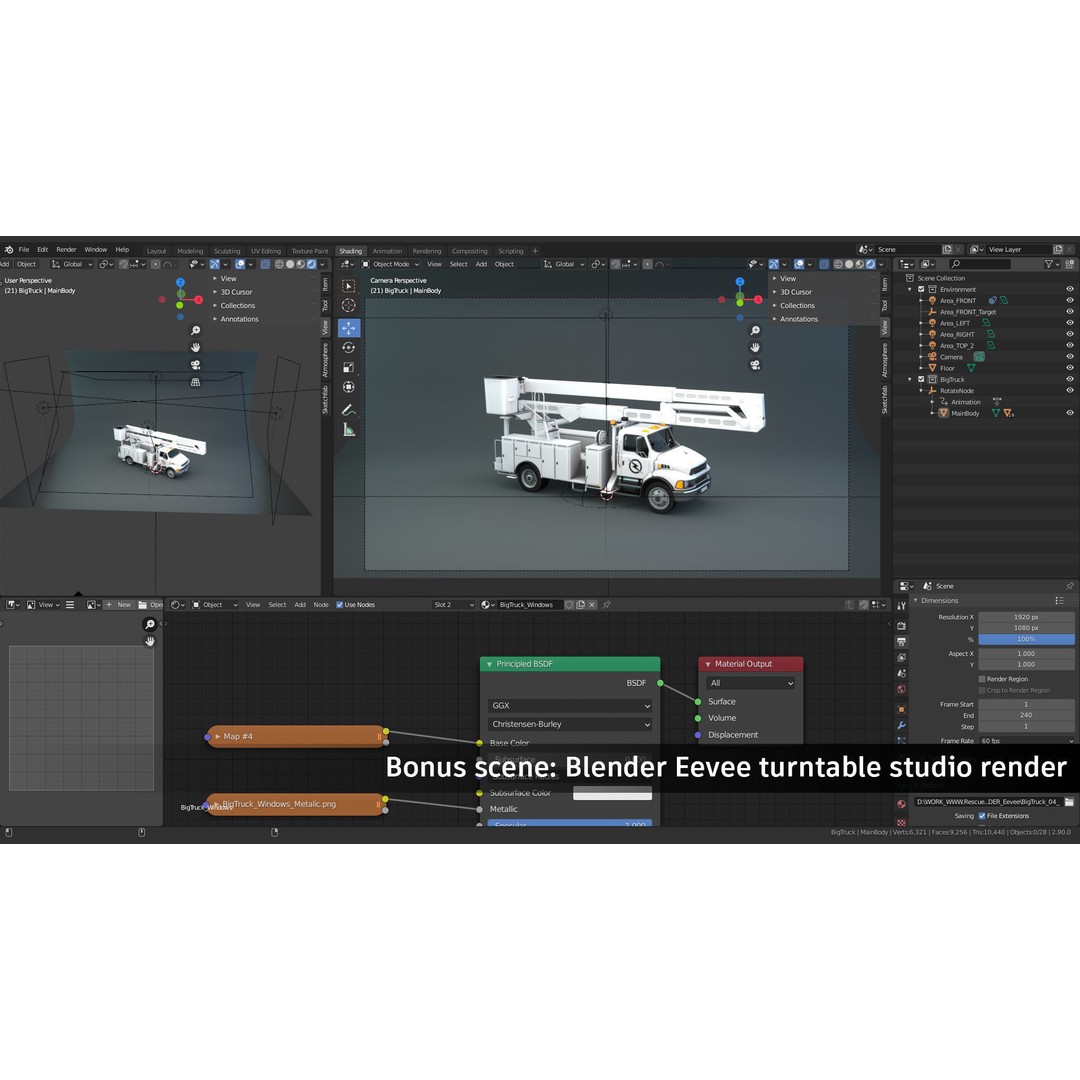Open the Object Mode dropdown

(x=391, y=264)
